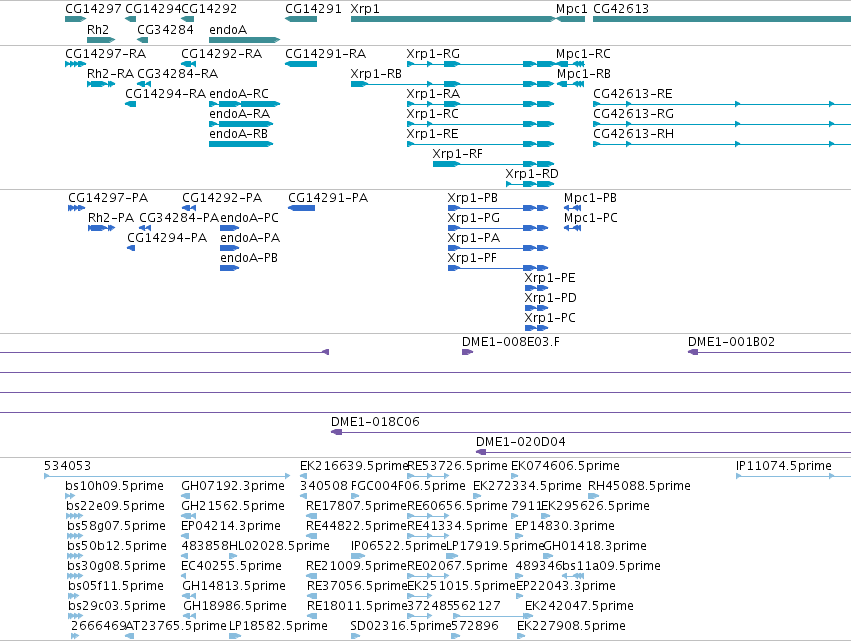Select EST EK074606.5prime label

coord(566,466)
